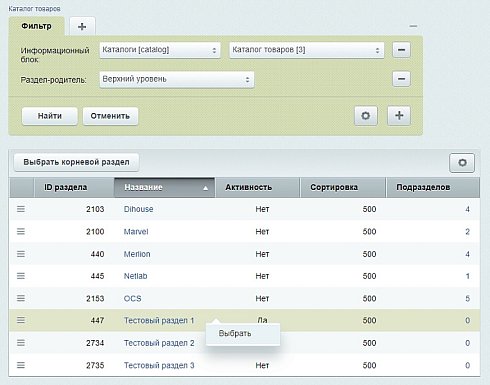Select the ID cell 2734
The width and height of the screenshot is (490, 385).
tap(95, 343)
